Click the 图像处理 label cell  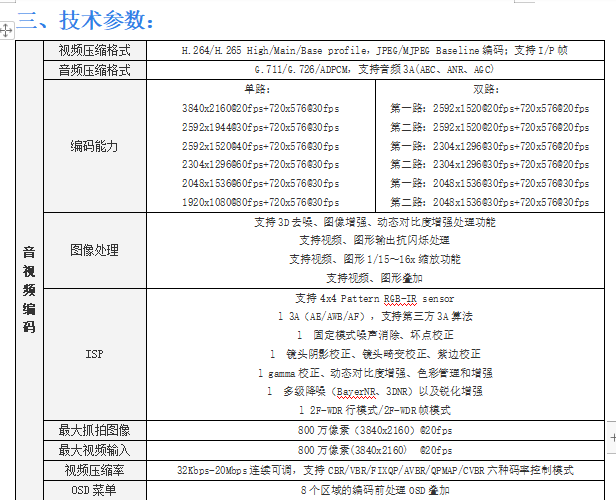(95, 250)
